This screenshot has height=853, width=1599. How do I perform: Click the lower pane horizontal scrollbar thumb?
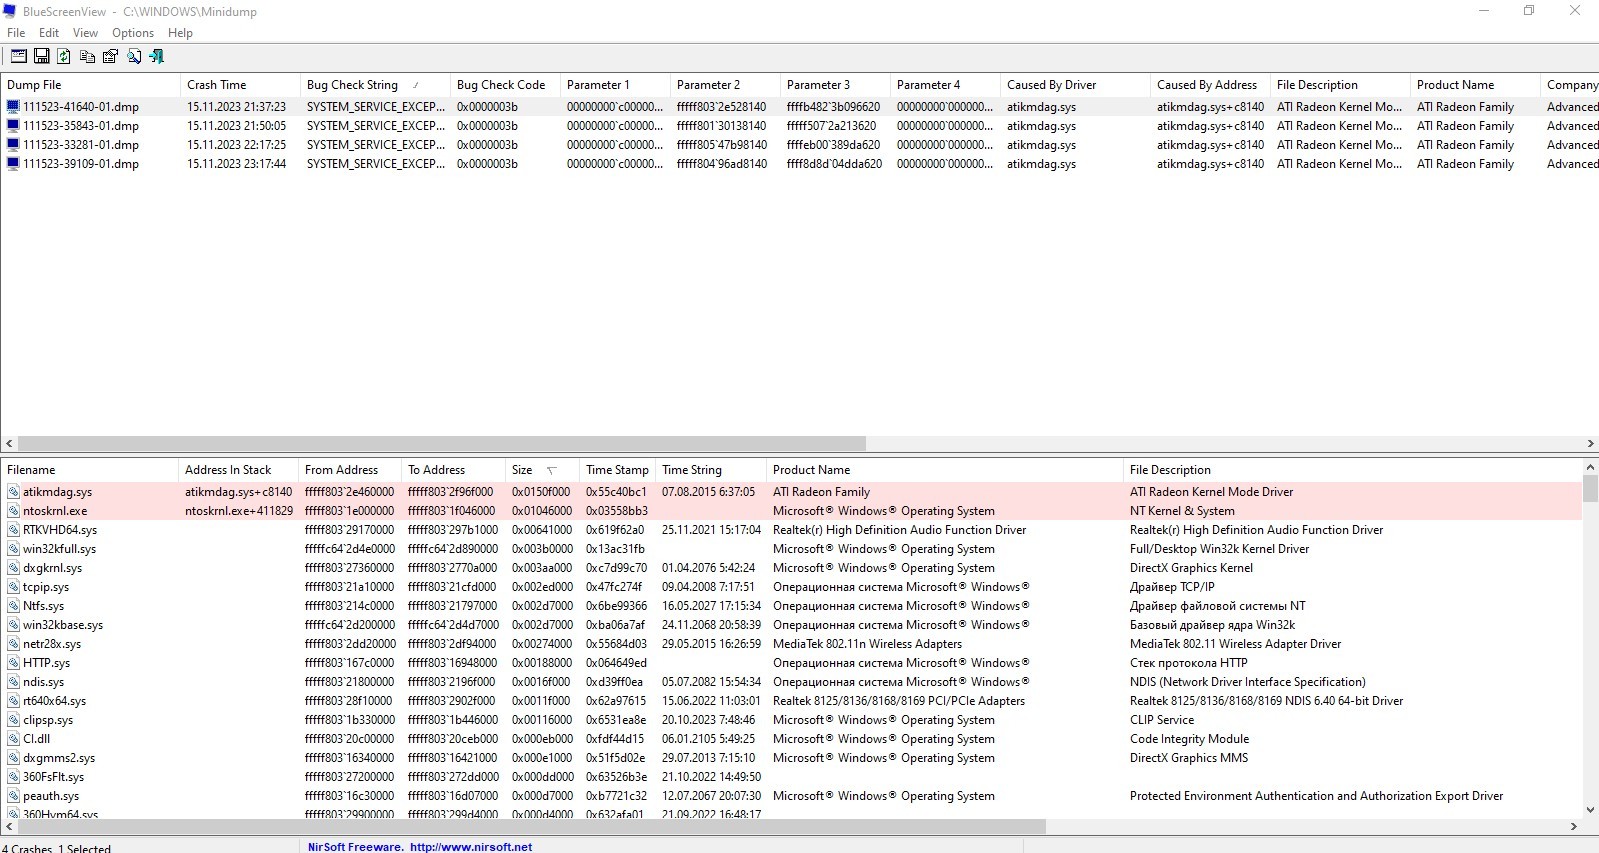pyautogui.click(x=531, y=827)
